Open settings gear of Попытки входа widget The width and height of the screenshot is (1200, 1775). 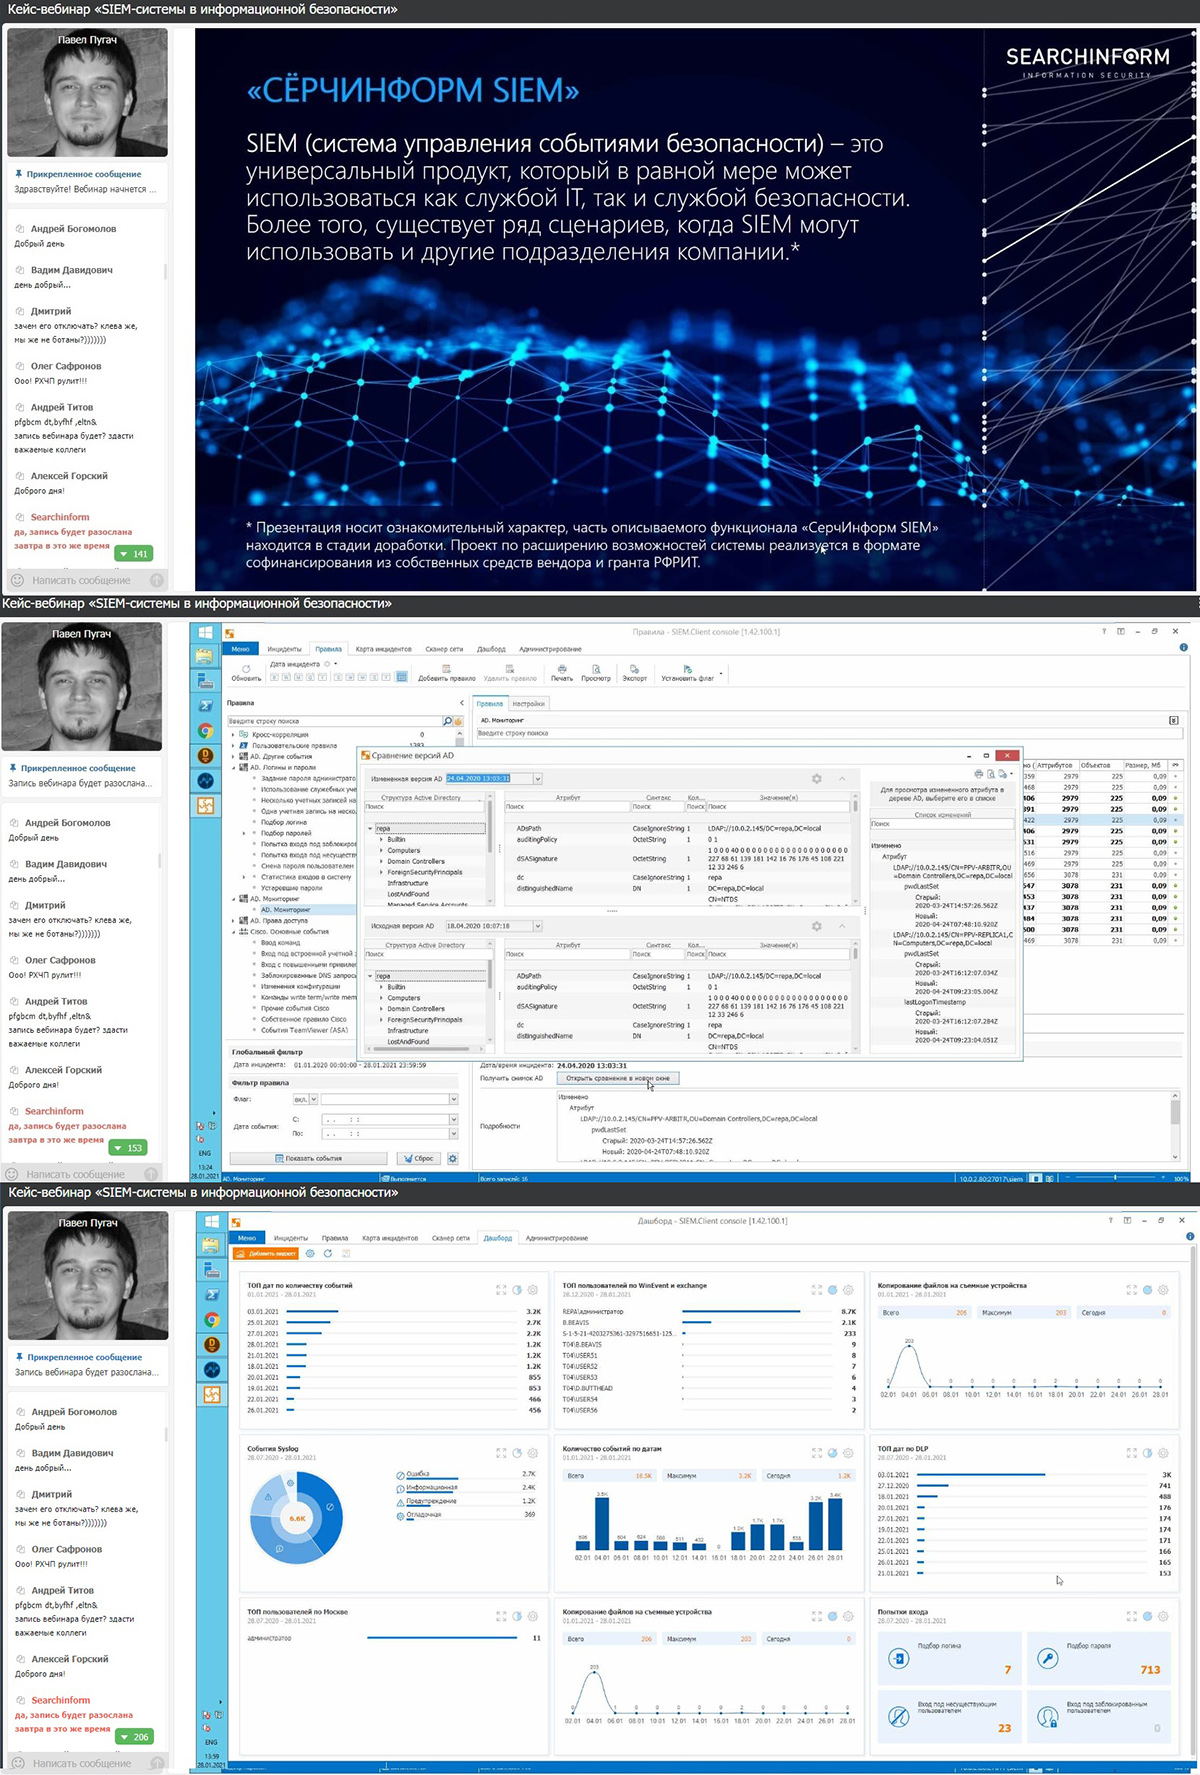point(1163,1616)
